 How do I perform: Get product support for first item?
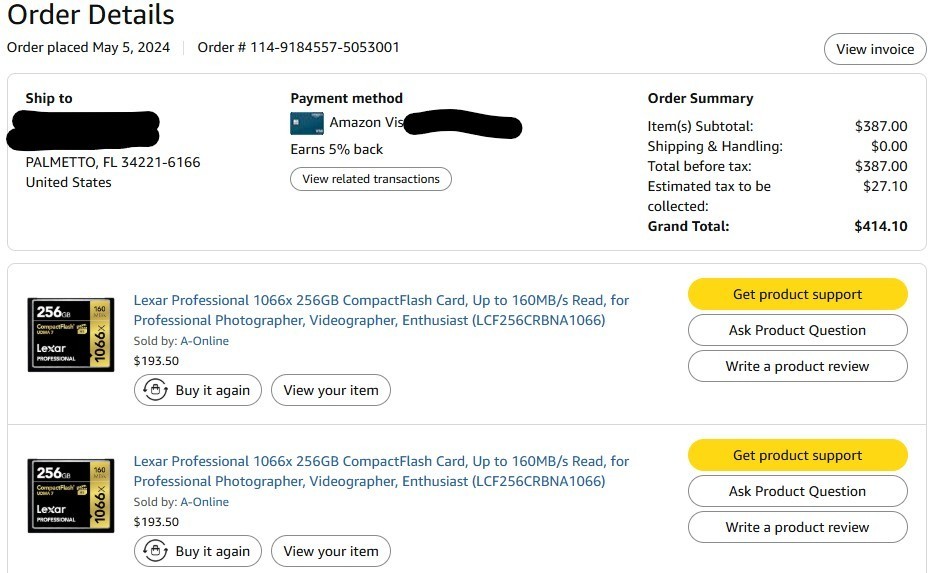click(x=797, y=294)
